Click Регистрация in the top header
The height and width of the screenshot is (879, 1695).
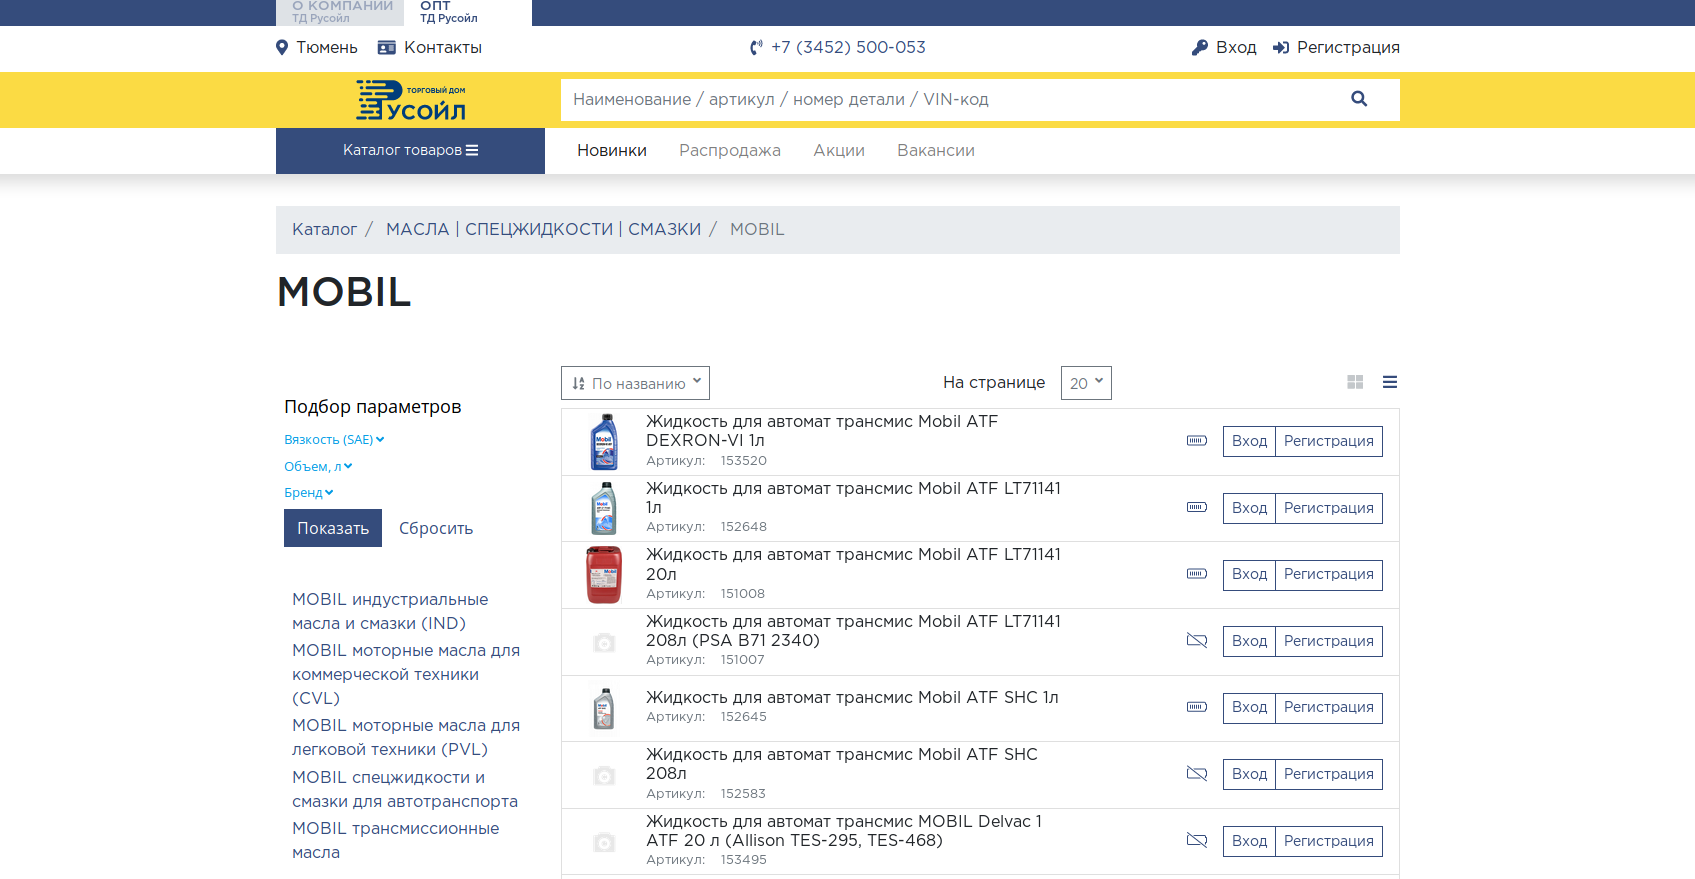point(1348,47)
